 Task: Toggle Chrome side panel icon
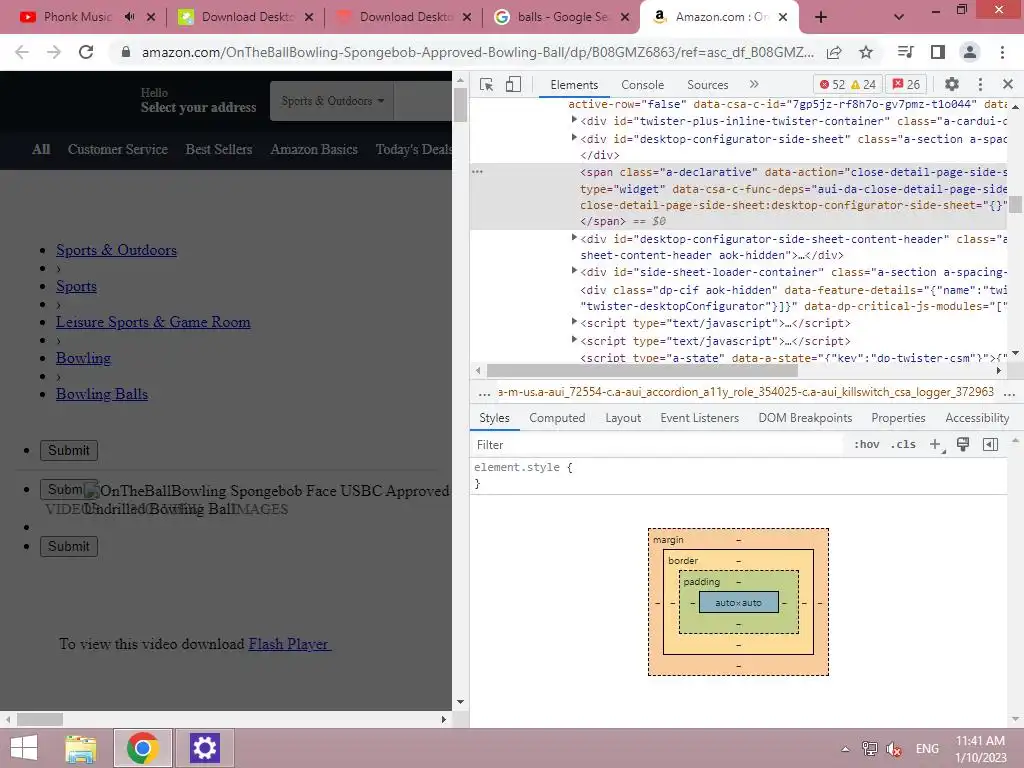(x=938, y=52)
